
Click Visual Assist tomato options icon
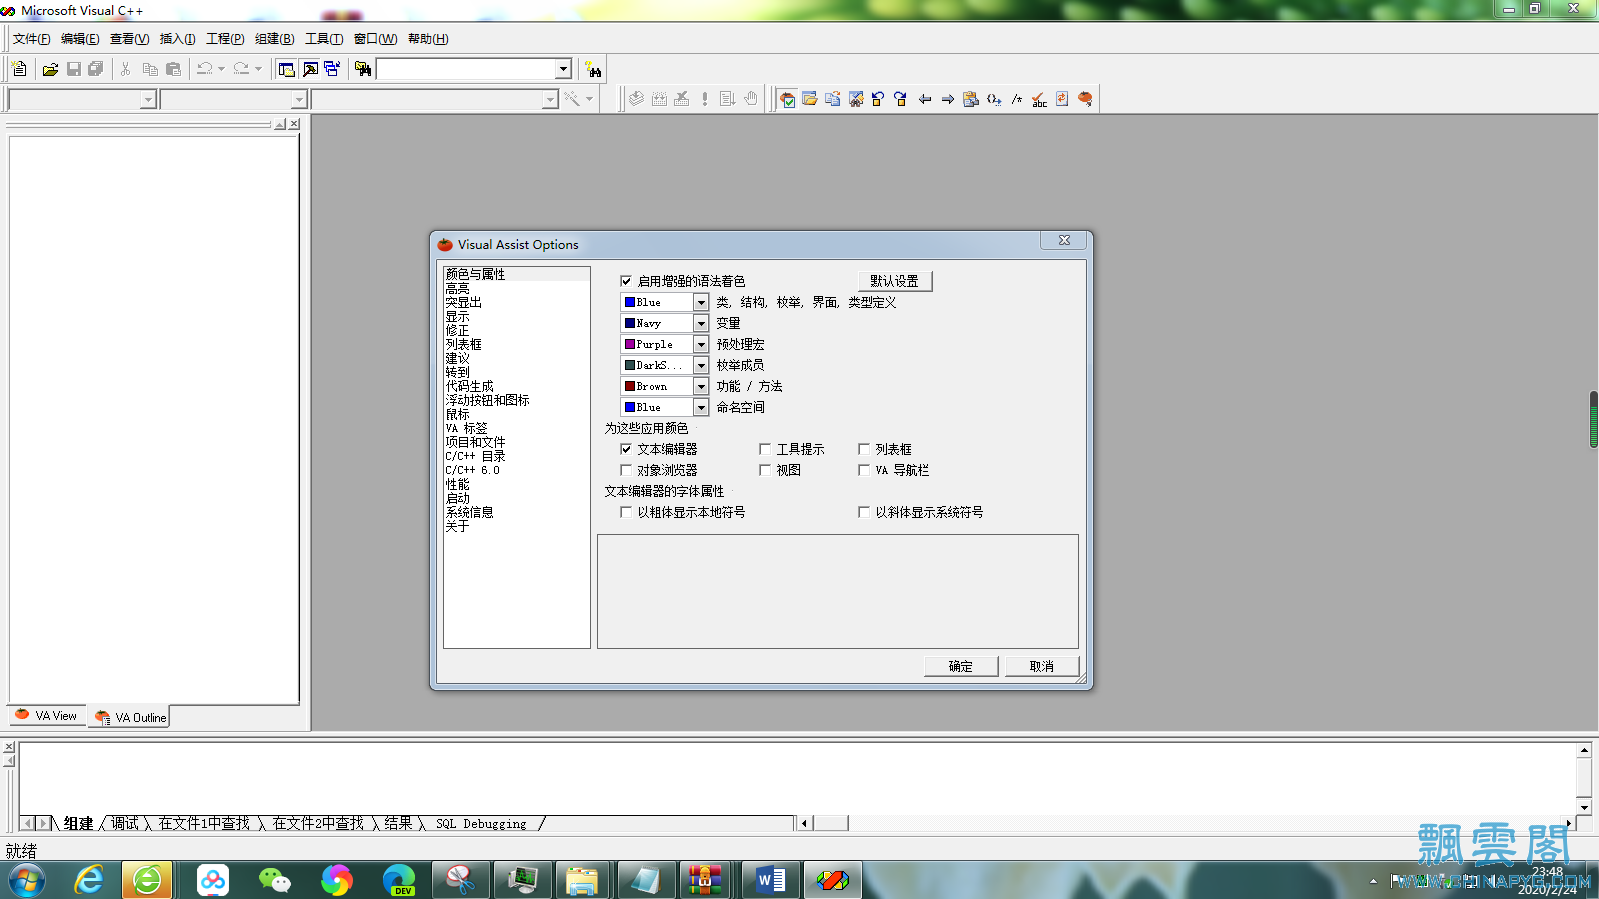click(x=1085, y=99)
